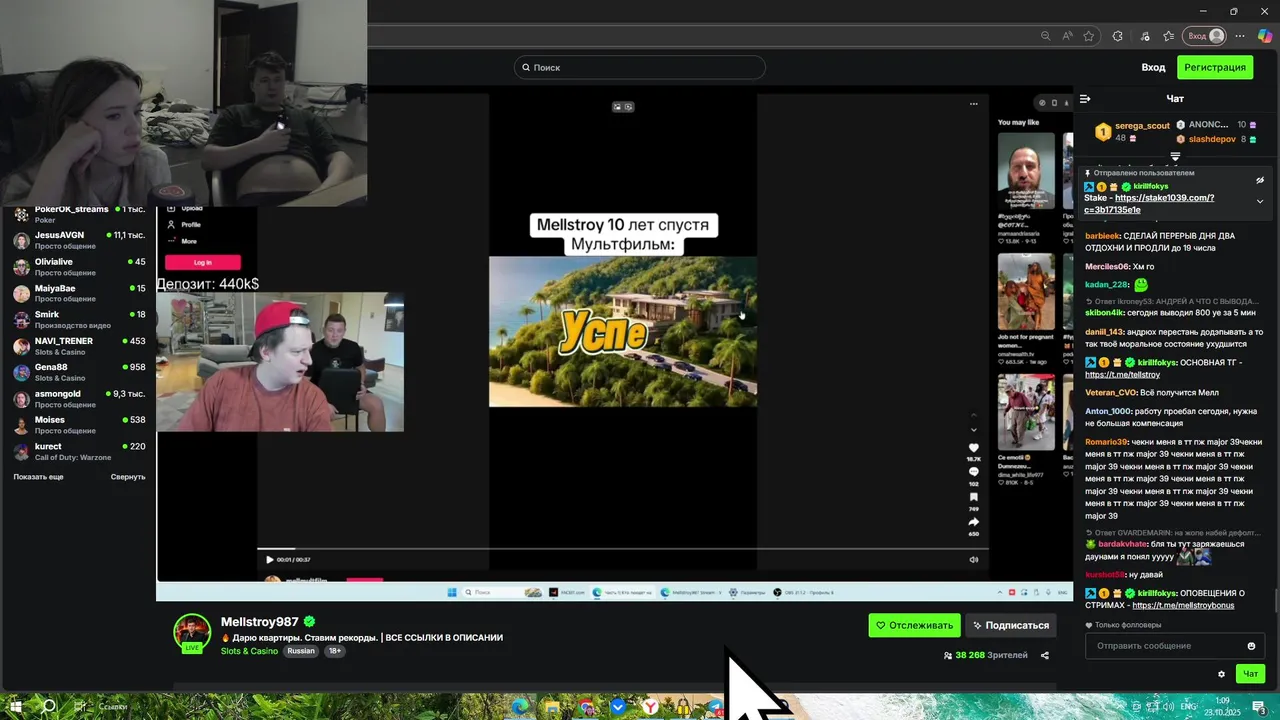Click the like heart in streamed TikTok
This screenshot has width=1280, height=720.
pyautogui.click(x=974, y=448)
